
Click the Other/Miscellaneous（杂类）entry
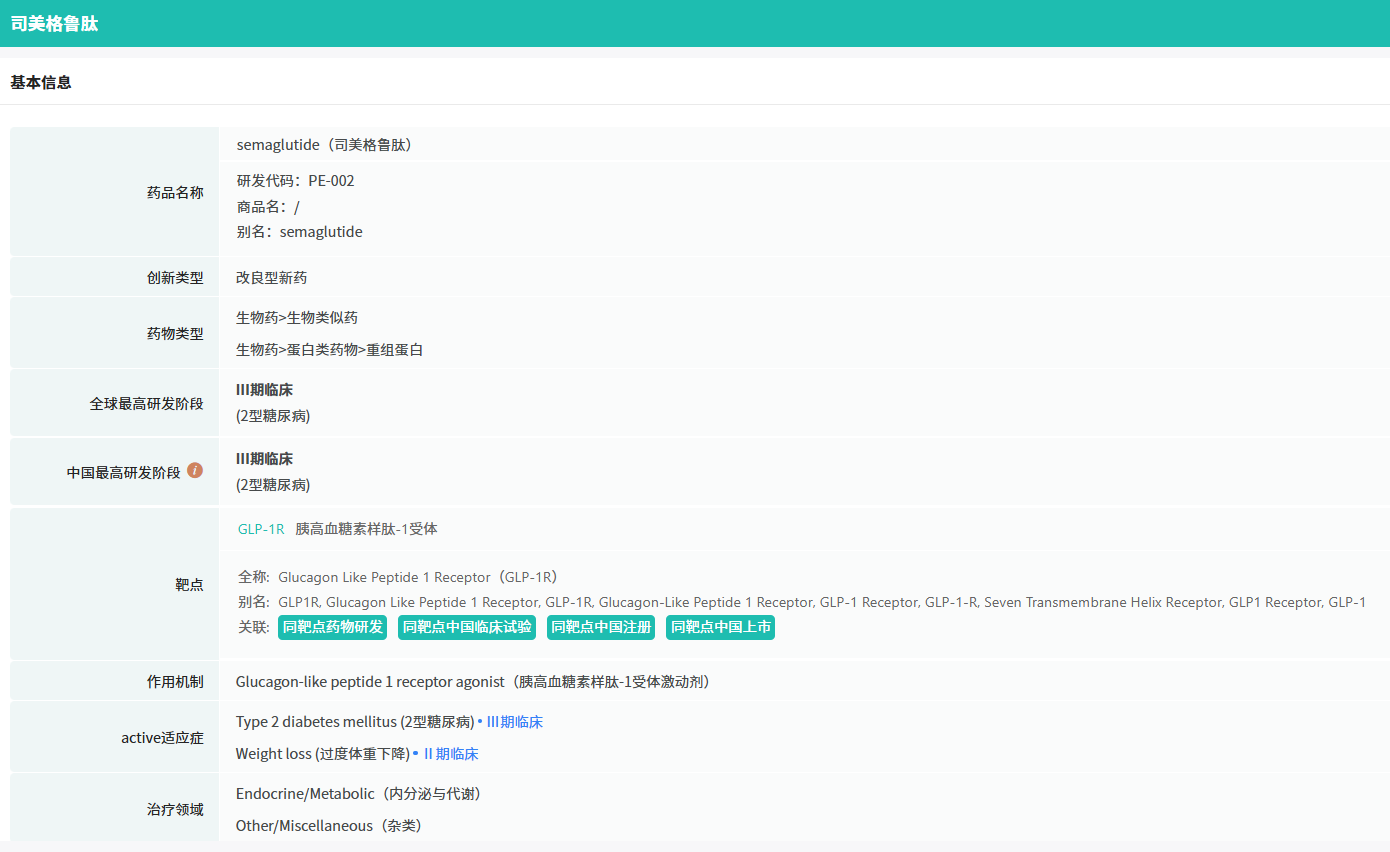click(329, 826)
